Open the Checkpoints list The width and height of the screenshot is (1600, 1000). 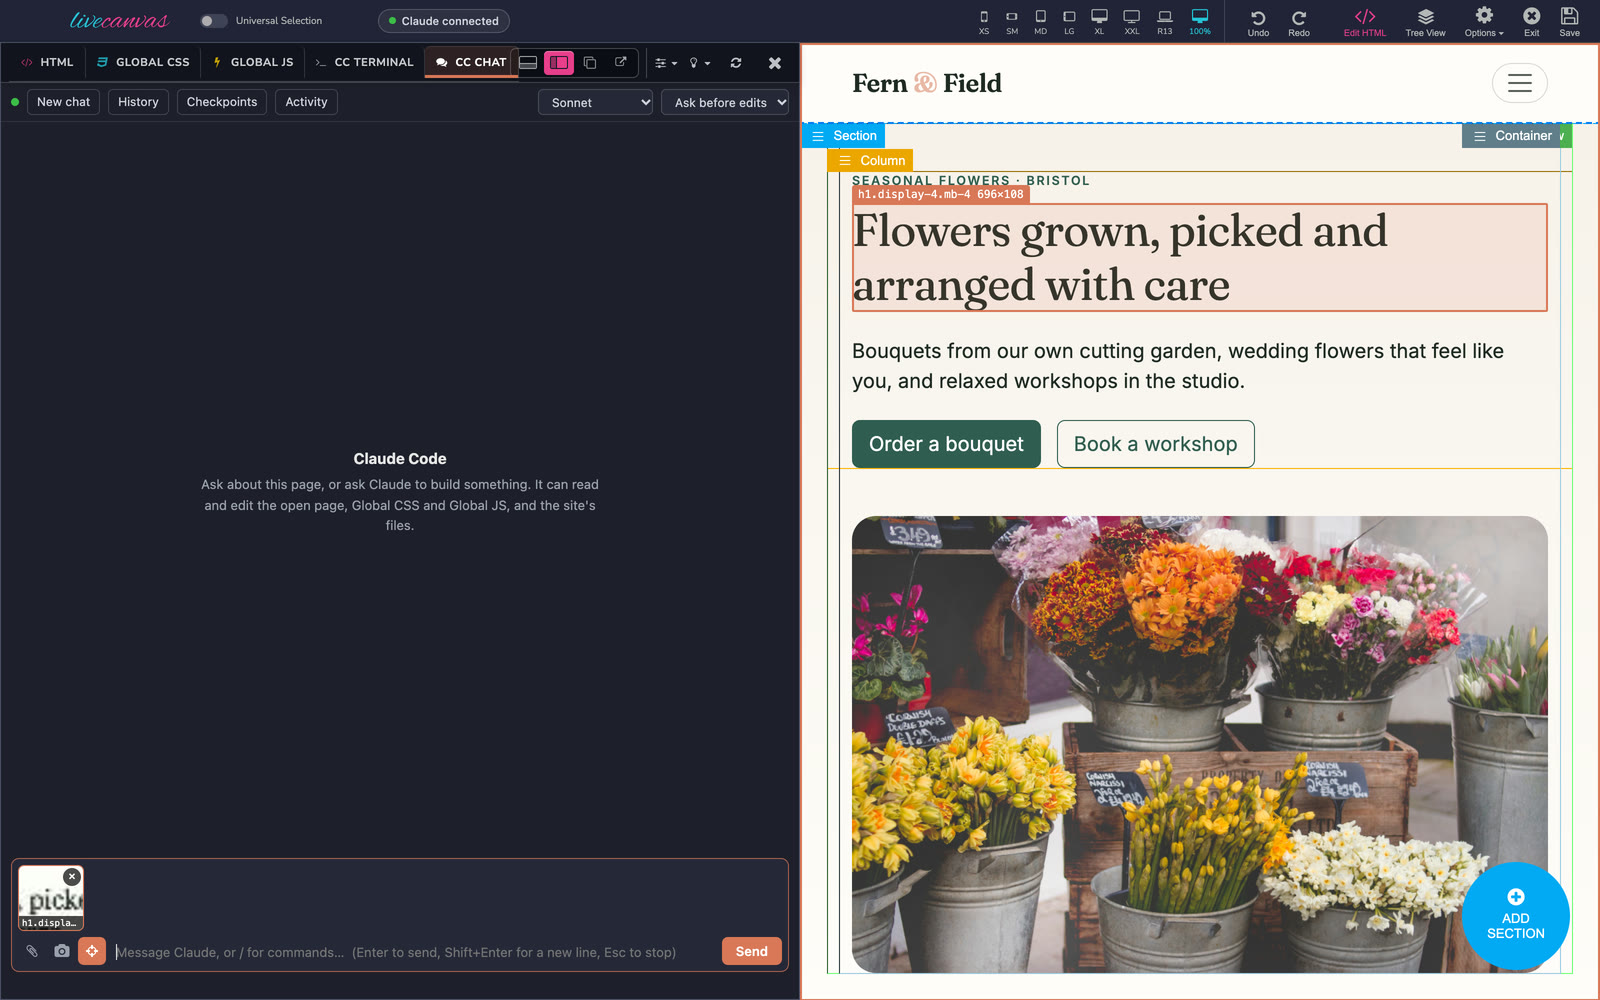point(222,102)
